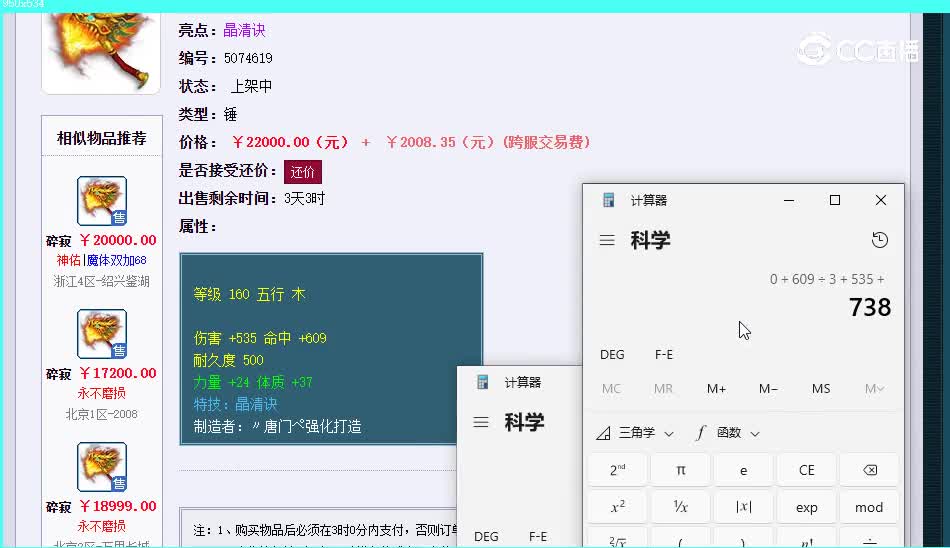Open calculator history panel
The image size is (950, 548).
(880, 240)
